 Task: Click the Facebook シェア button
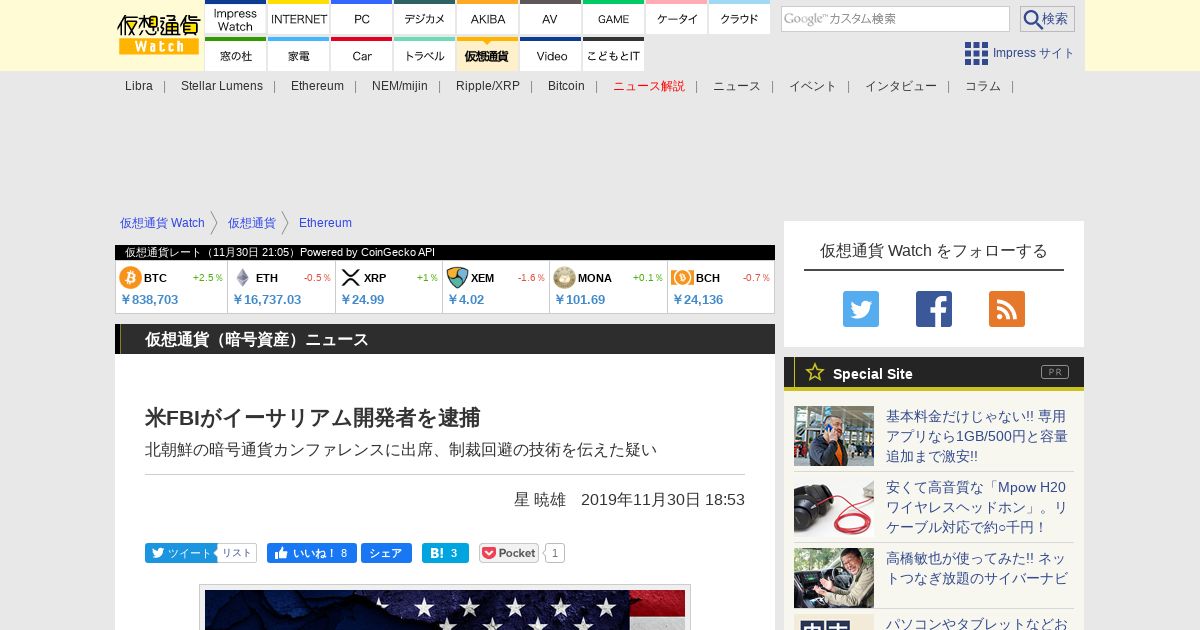click(x=386, y=553)
